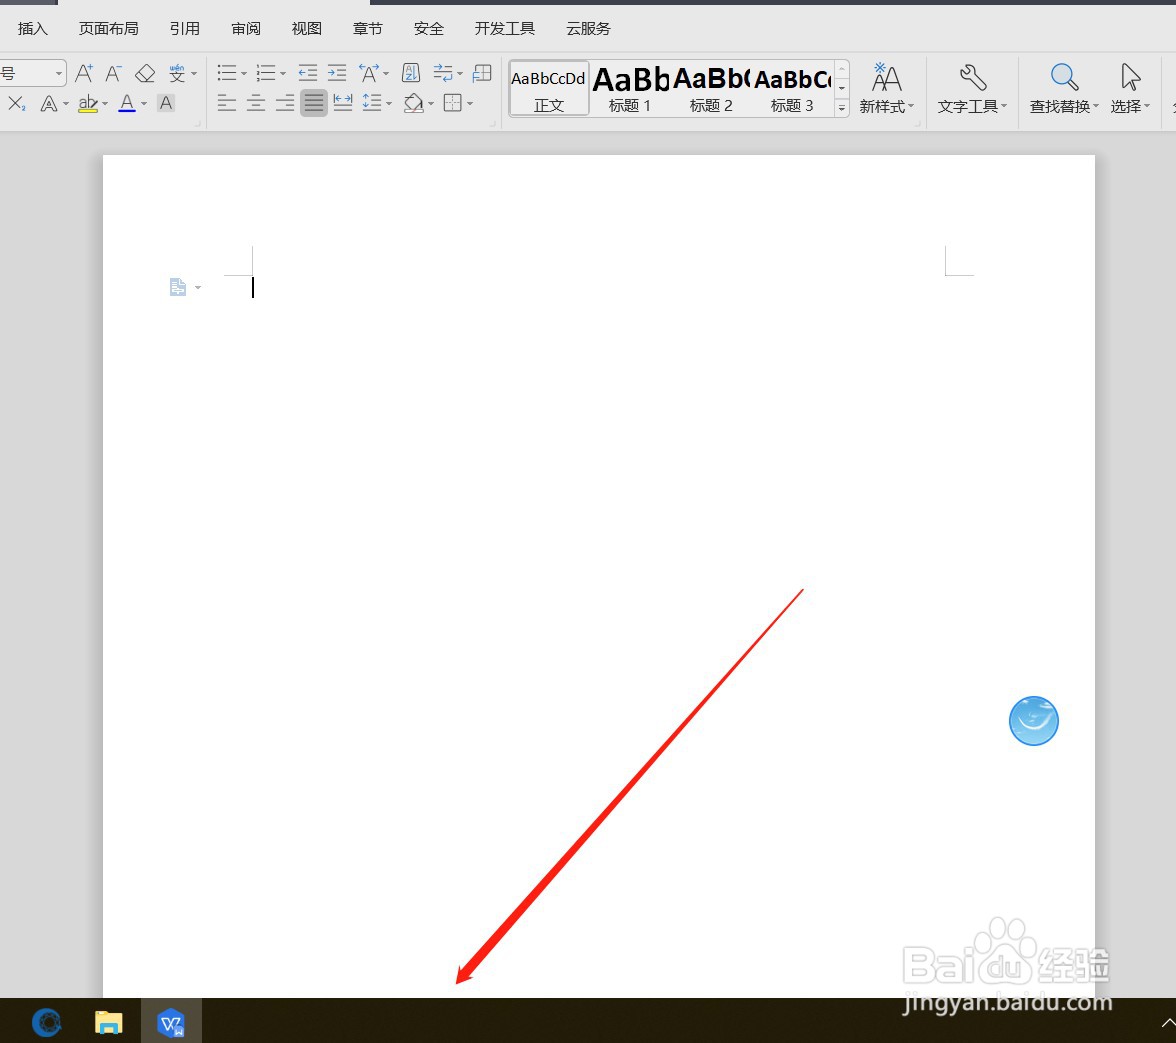
Task: Click the tab stops ruler icon
Action: click(x=482, y=73)
